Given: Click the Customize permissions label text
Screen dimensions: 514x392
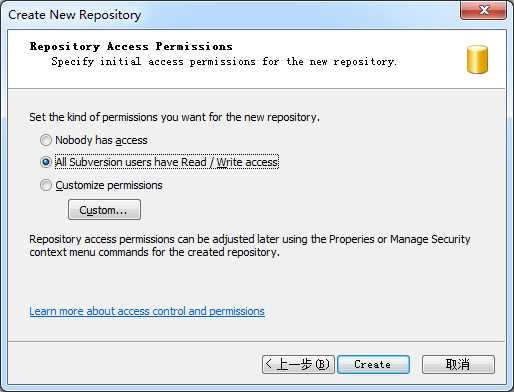Looking at the screenshot, I should (x=109, y=185).
